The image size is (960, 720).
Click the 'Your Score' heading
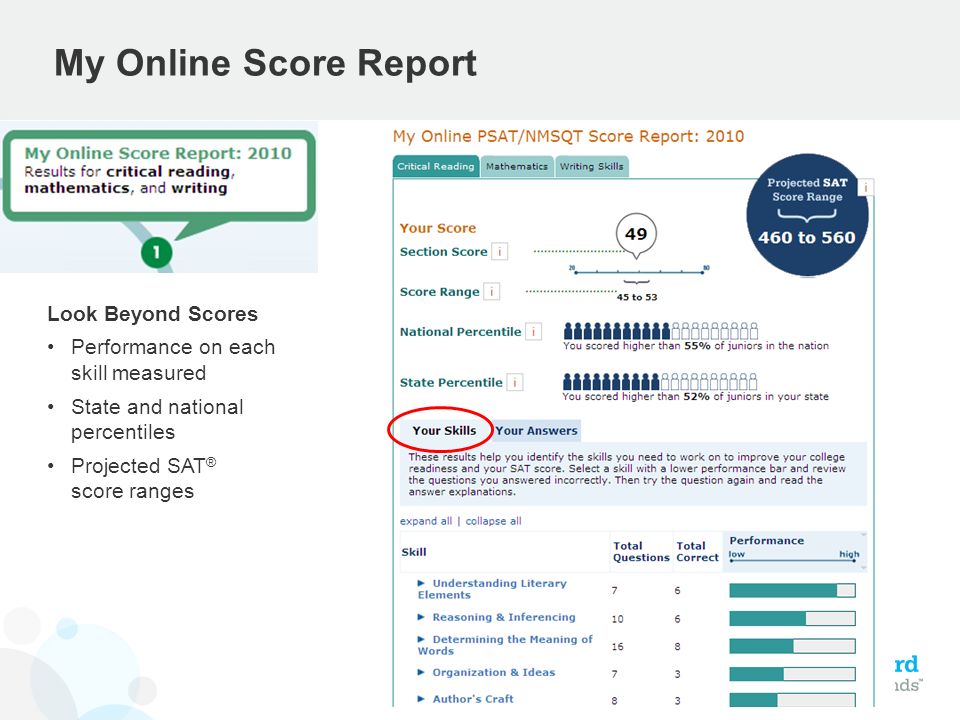438,228
